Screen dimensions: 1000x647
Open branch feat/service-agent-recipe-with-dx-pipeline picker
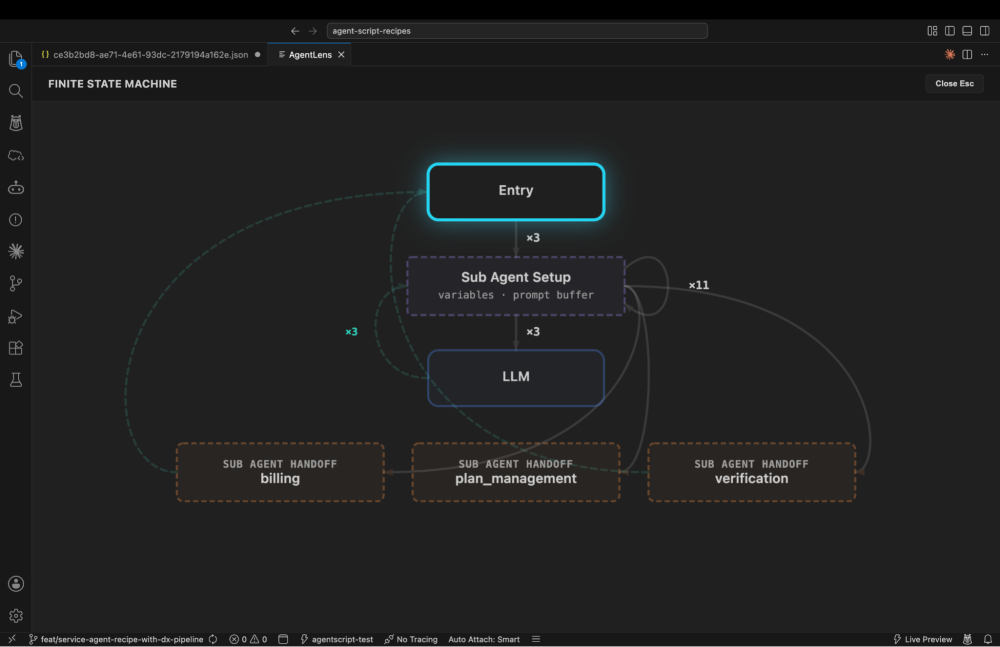116,639
